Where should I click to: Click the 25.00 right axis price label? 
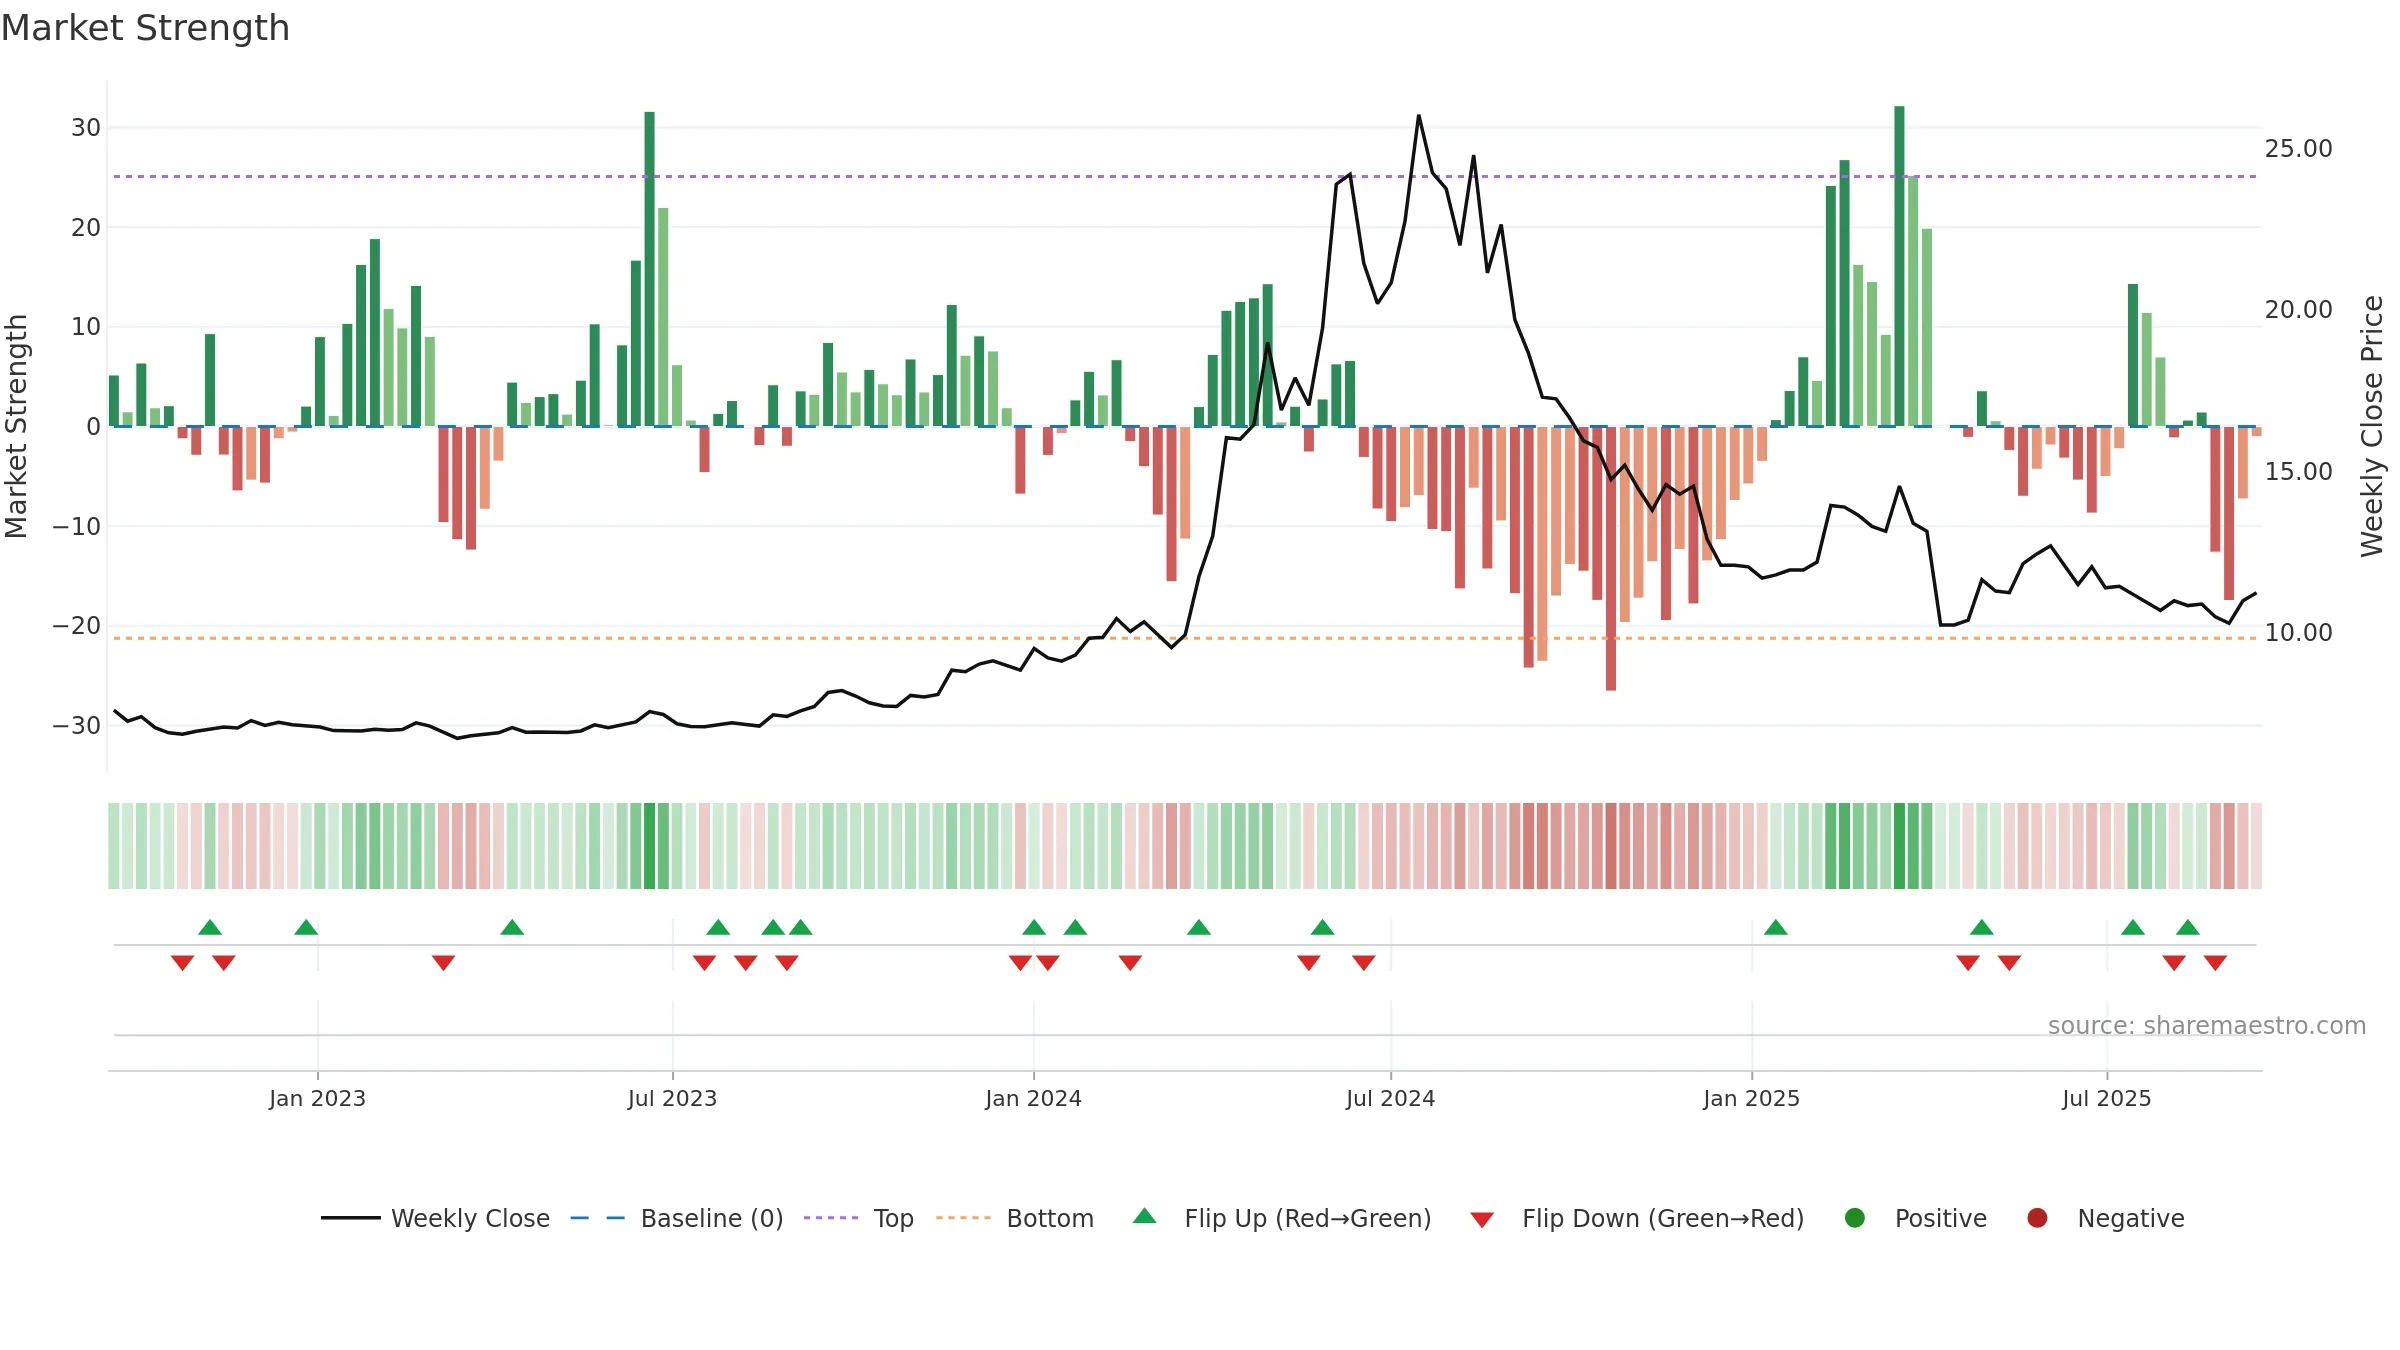pos(2298,148)
